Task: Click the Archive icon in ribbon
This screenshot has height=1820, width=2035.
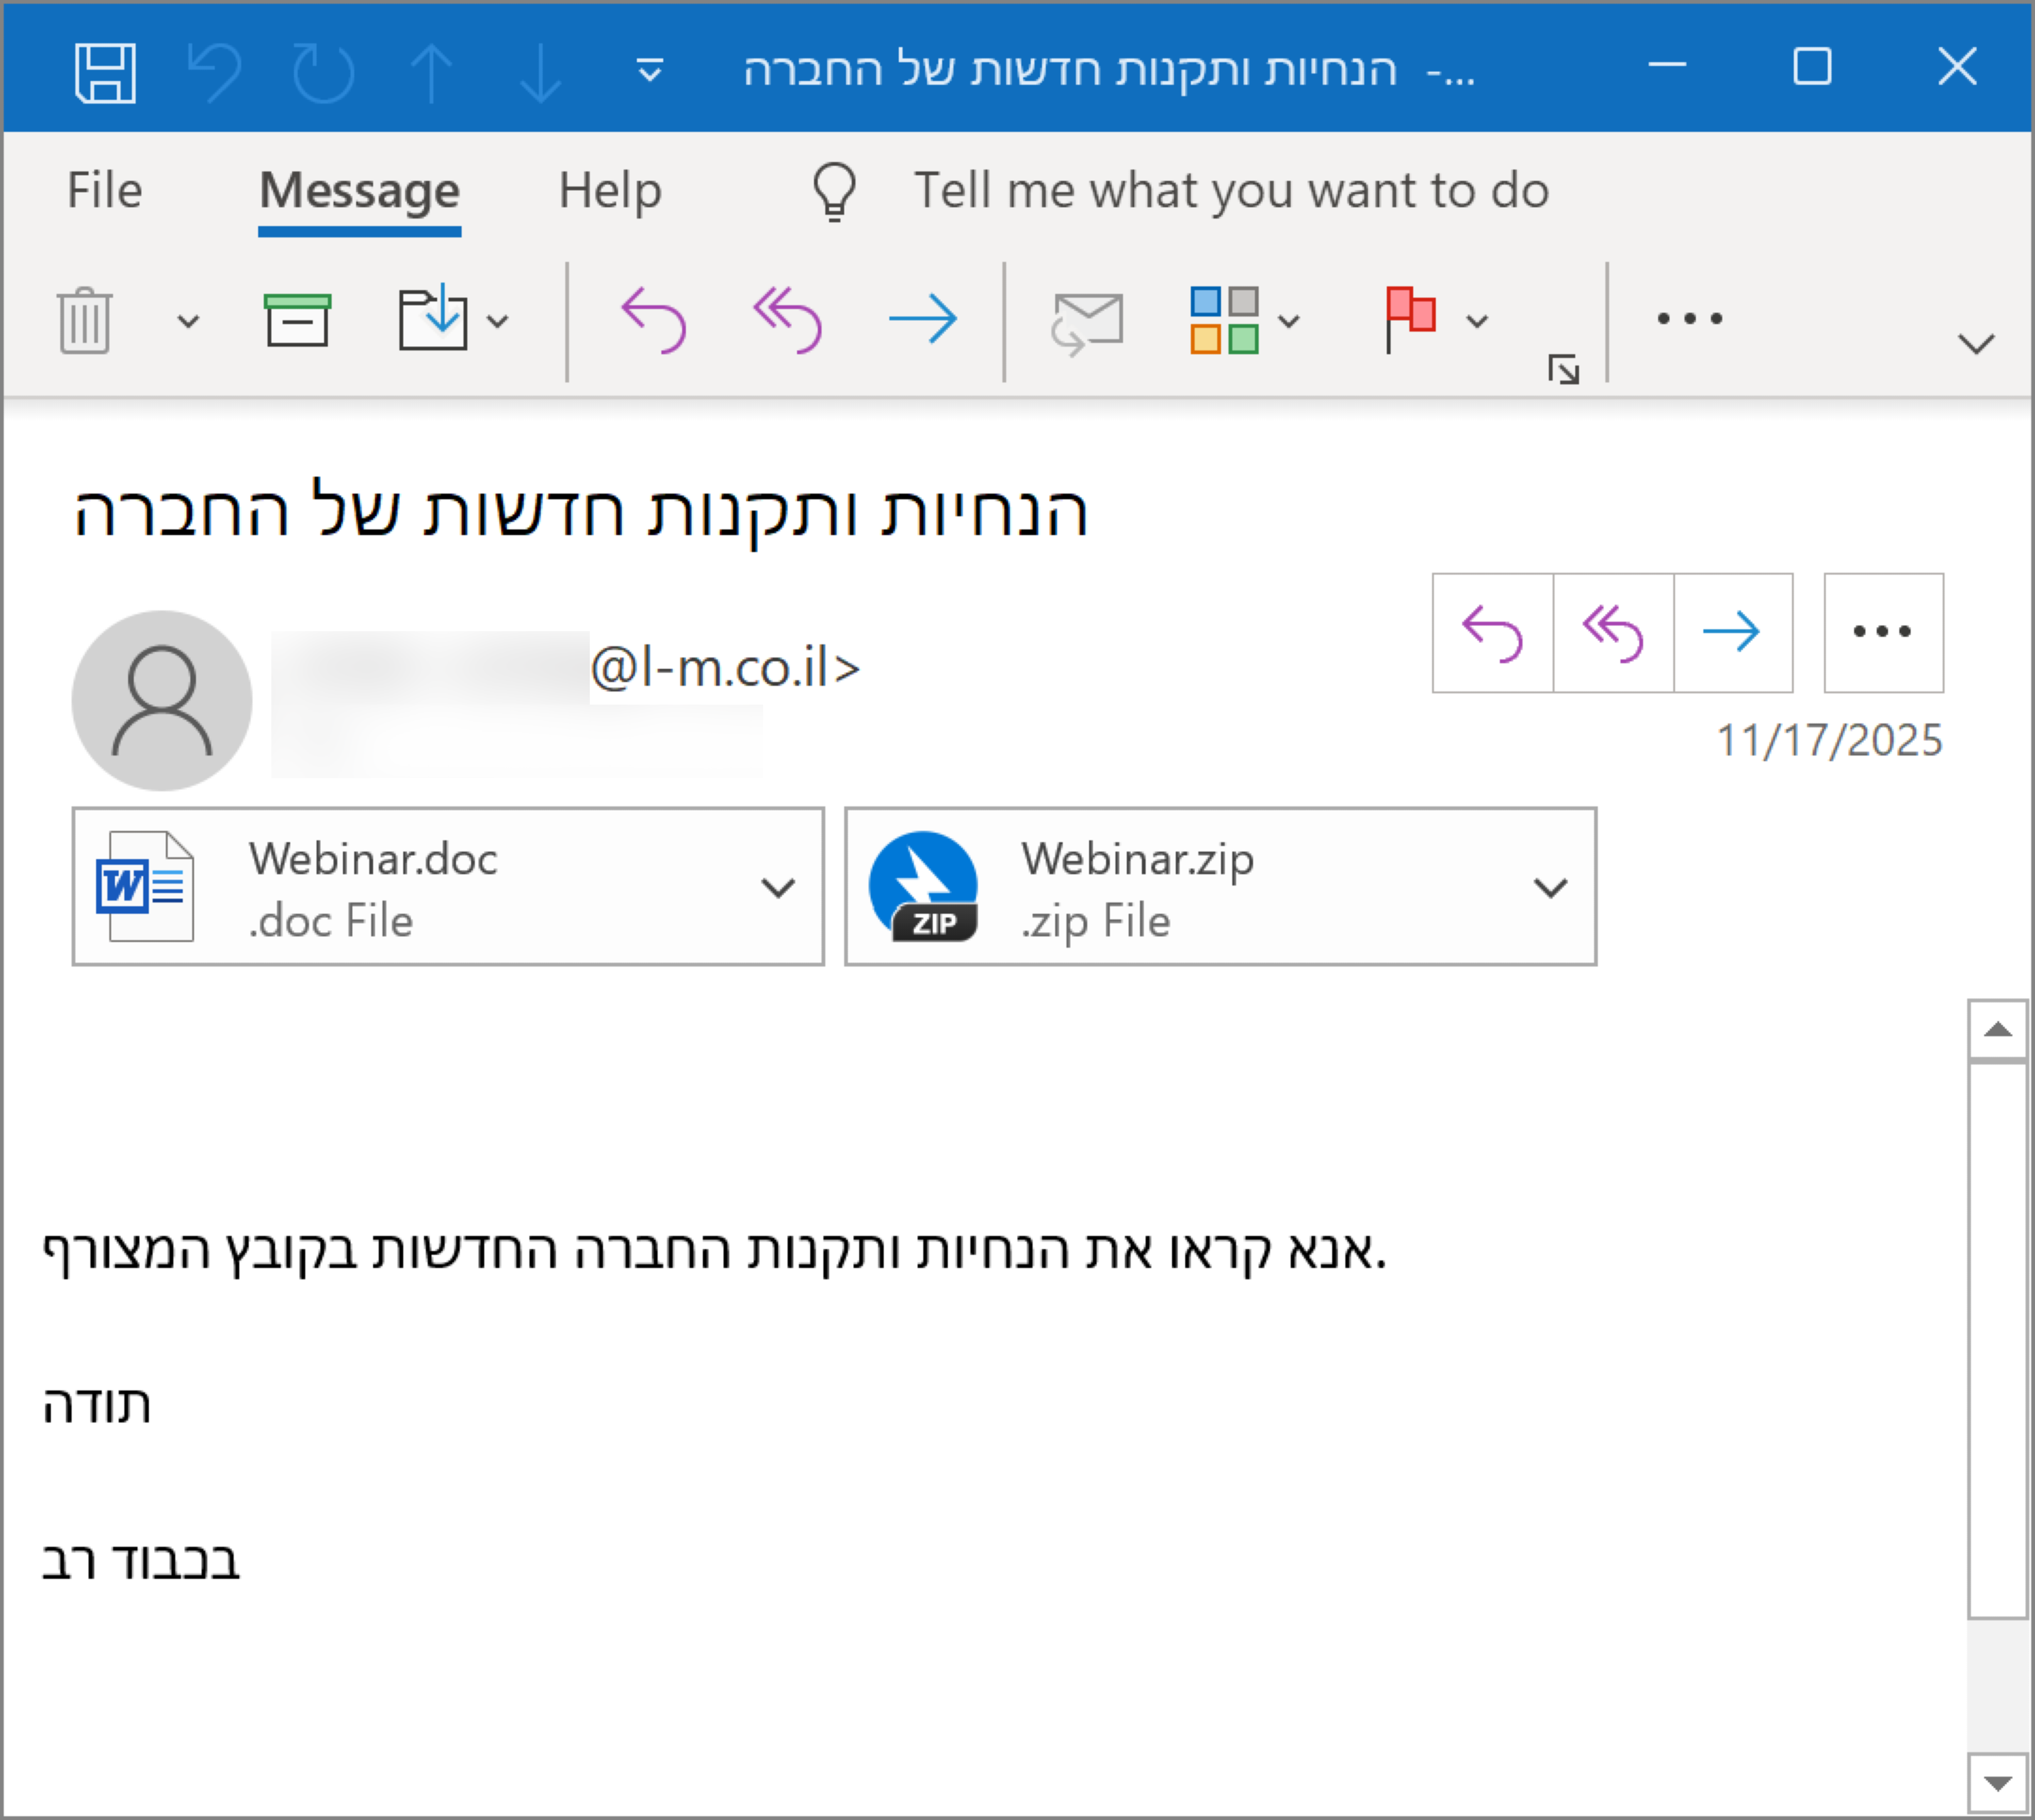Action: click(x=297, y=320)
